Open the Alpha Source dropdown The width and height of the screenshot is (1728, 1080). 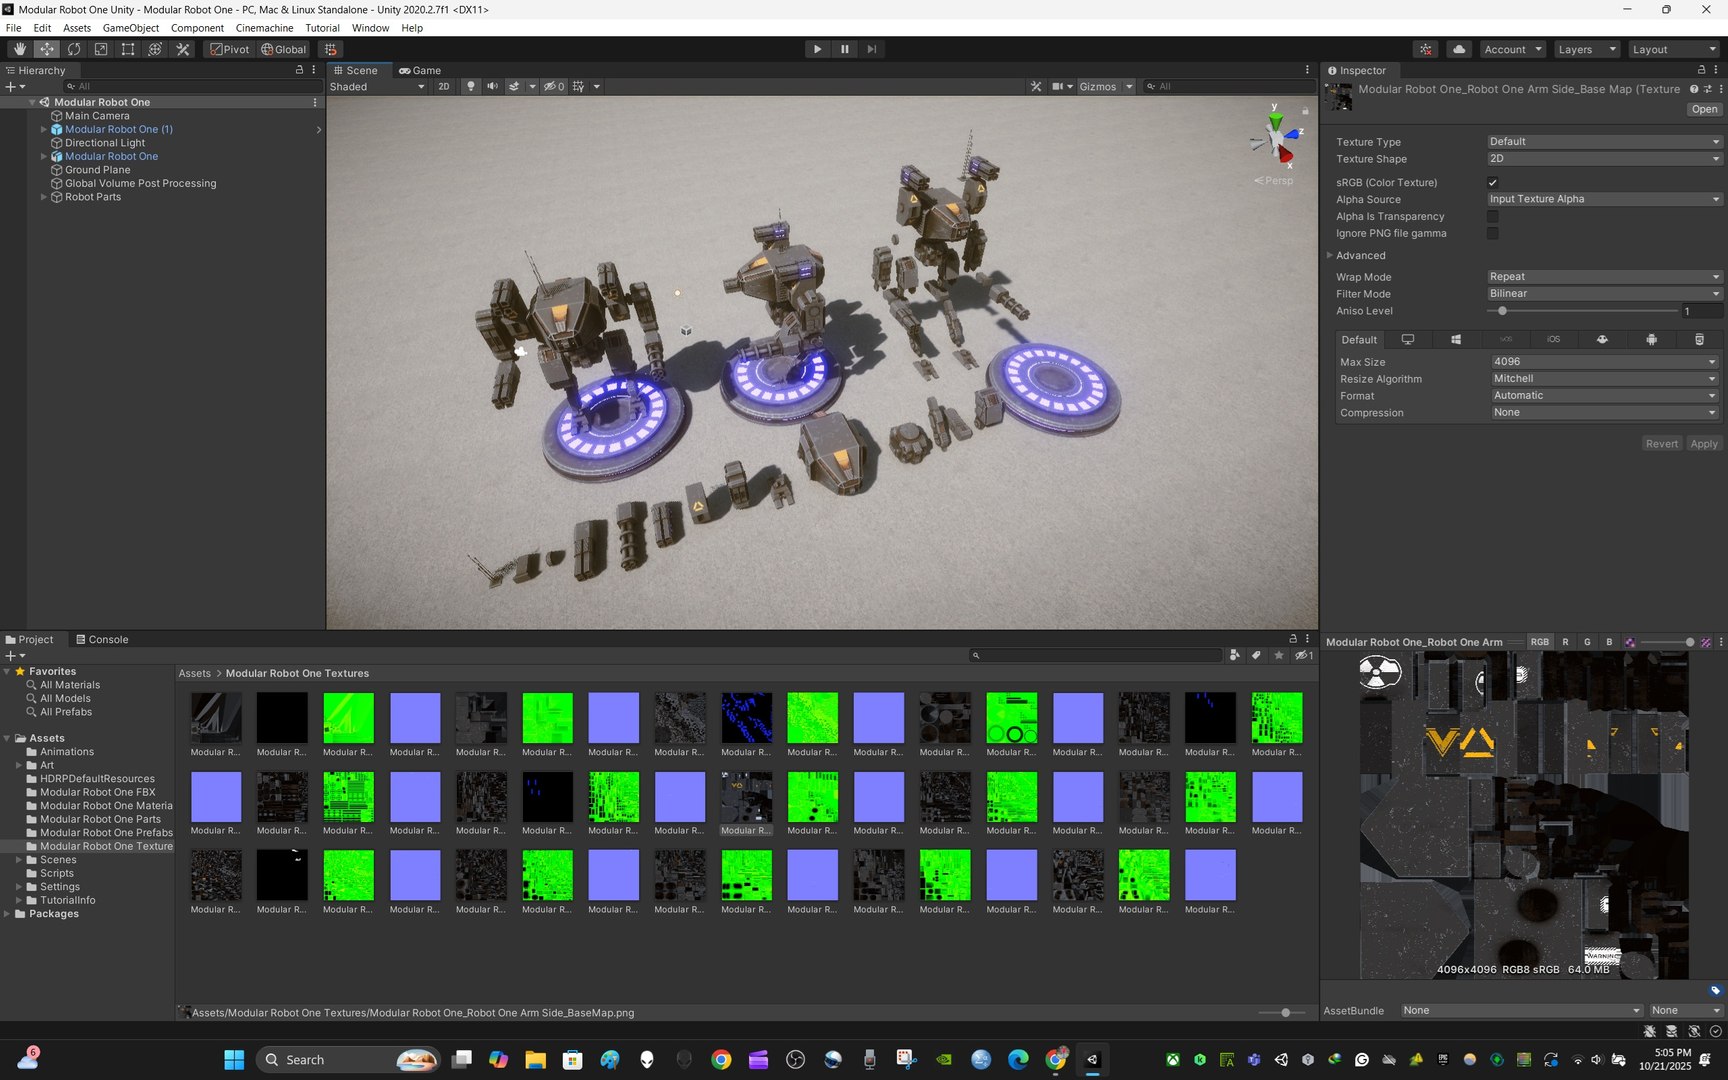1604,199
